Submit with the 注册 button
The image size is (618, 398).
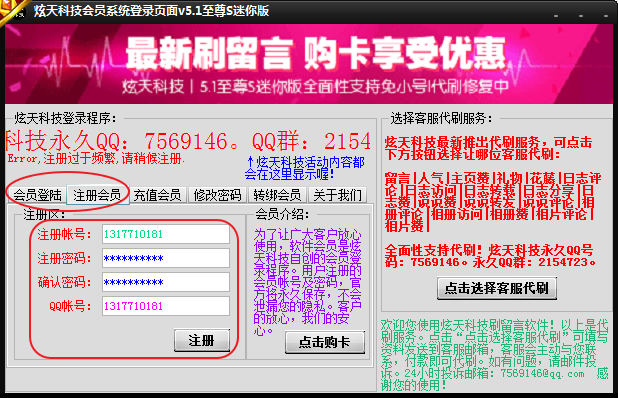pyautogui.click(x=202, y=340)
